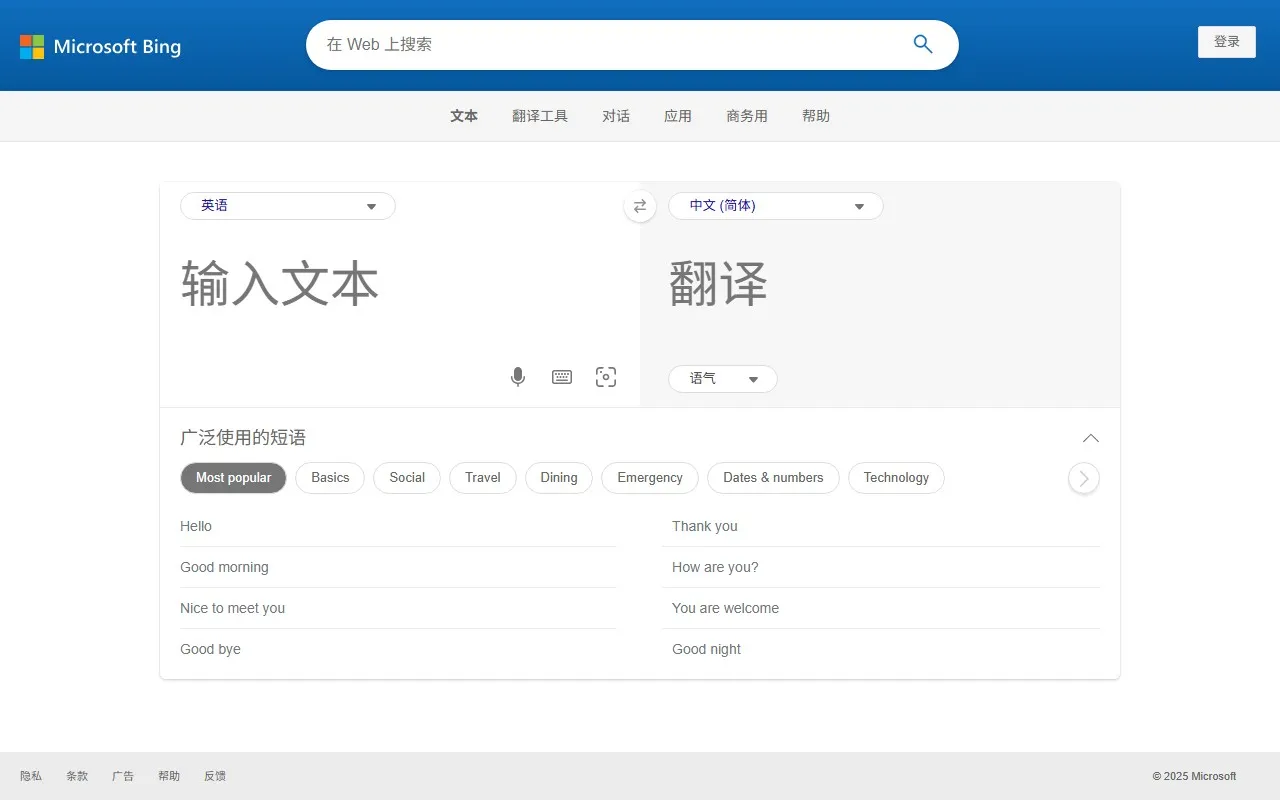Swap translation languages

(639, 206)
